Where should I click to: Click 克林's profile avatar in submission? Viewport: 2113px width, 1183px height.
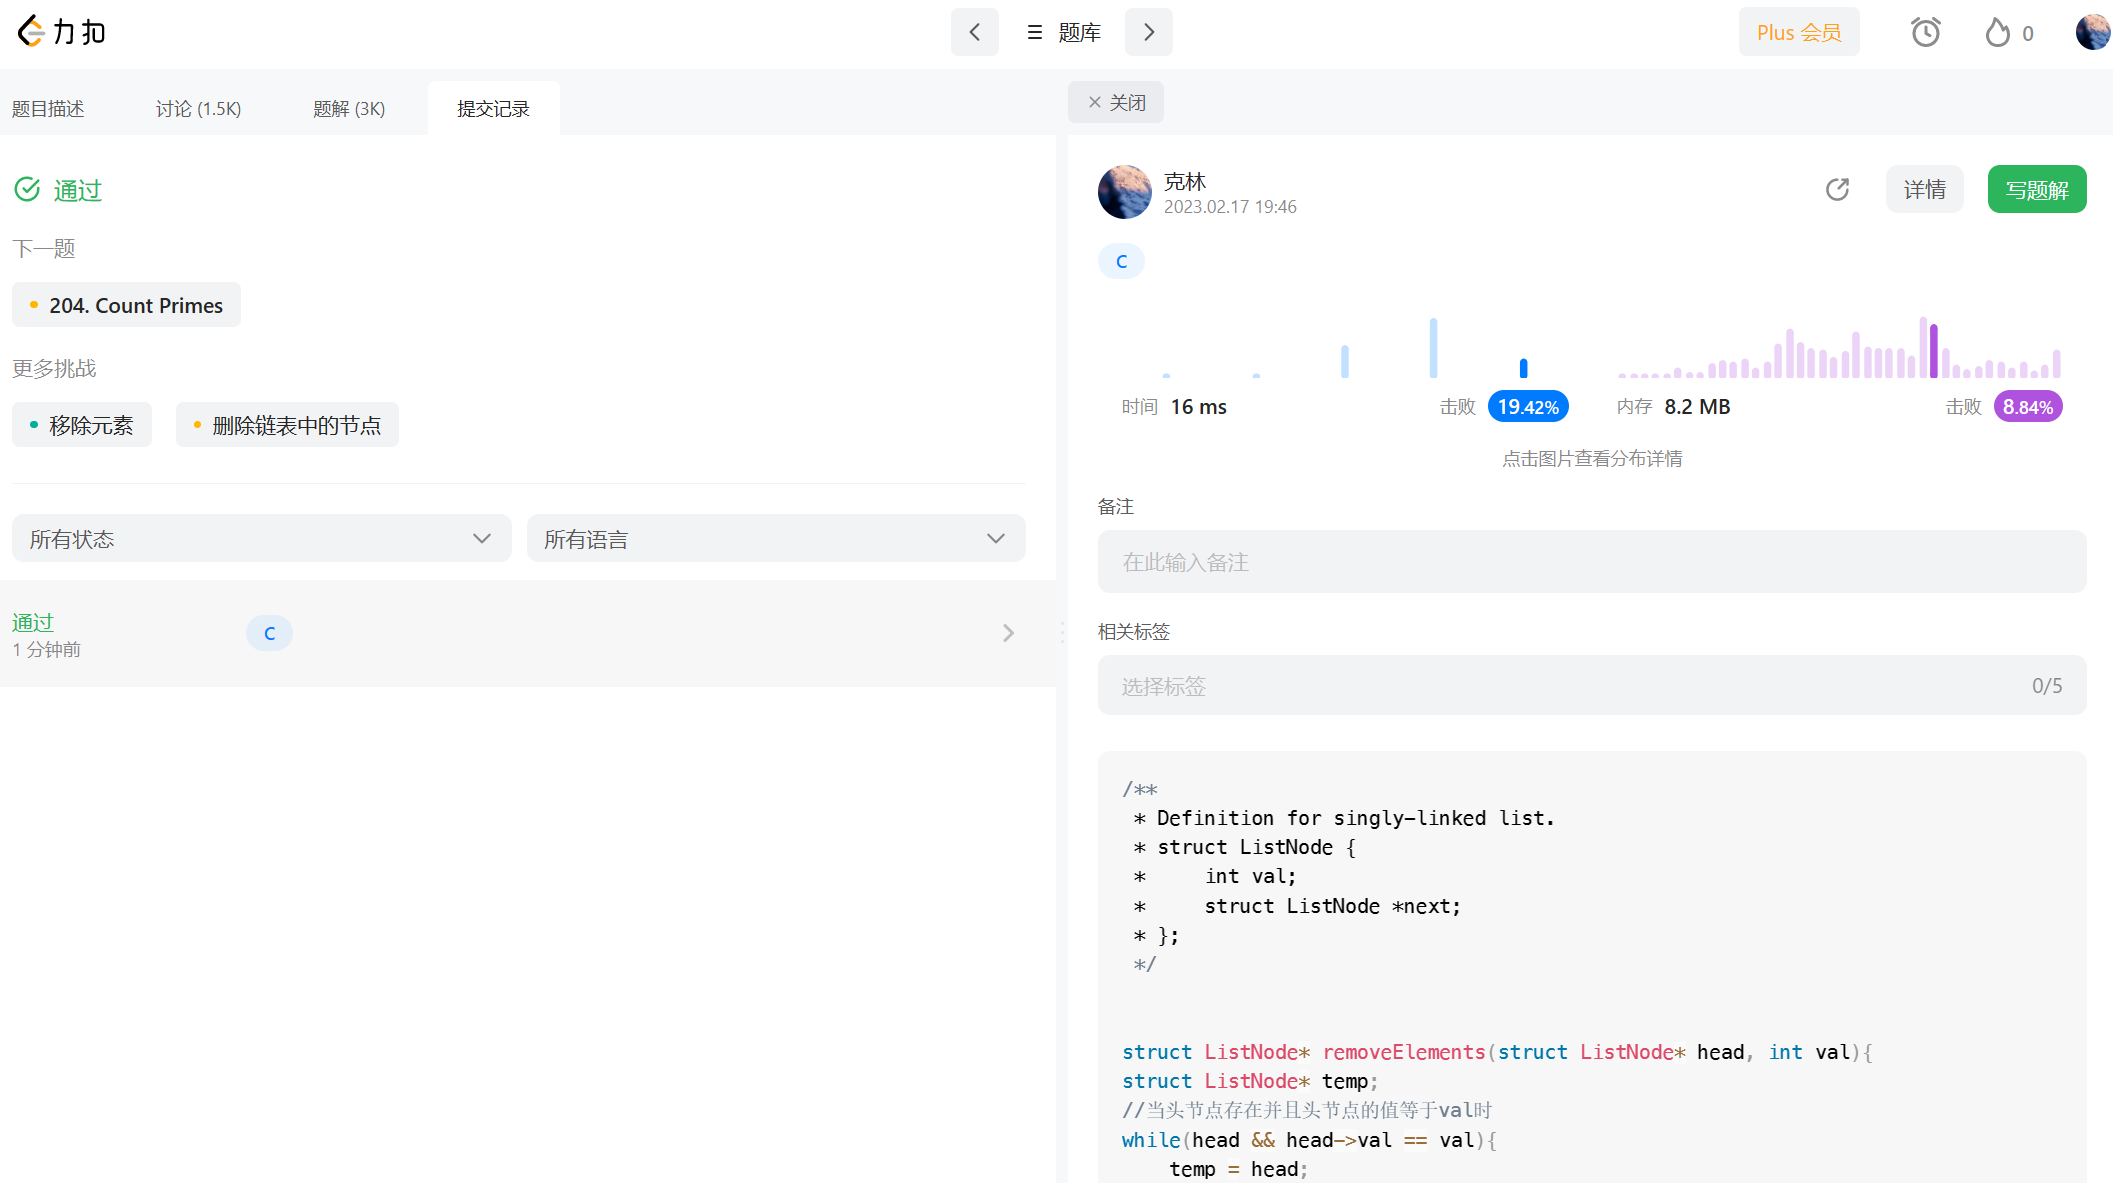[1124, 192]
